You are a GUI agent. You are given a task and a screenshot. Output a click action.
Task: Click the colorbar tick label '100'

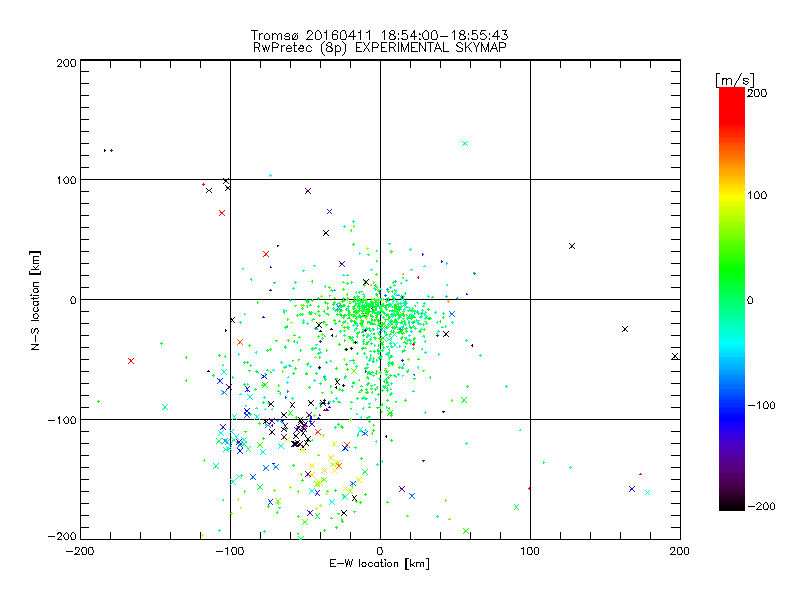[757, 195]
